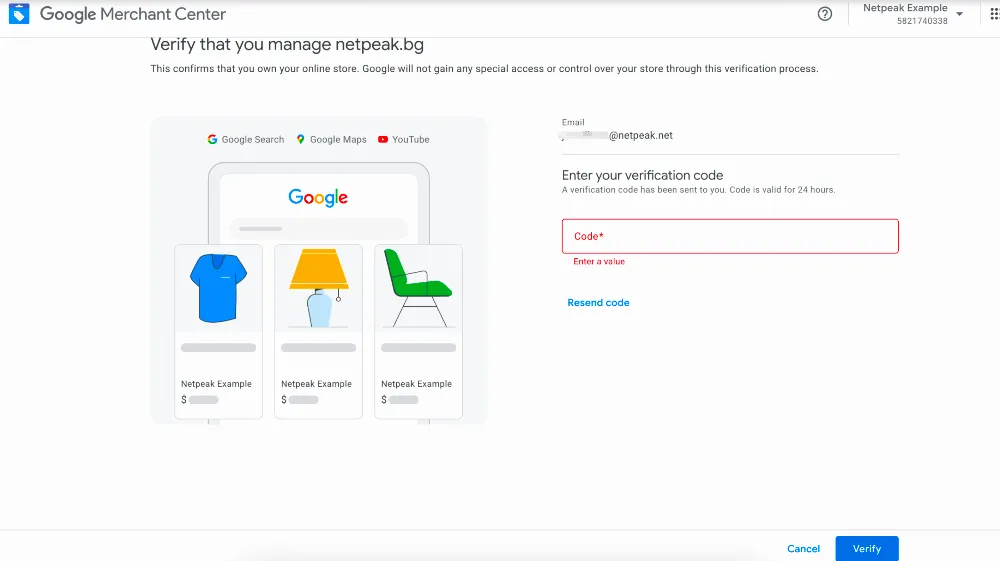This screenshot has height=561, width=1000.
Task: Click account ID 5821740338 text
Action: 922,21
